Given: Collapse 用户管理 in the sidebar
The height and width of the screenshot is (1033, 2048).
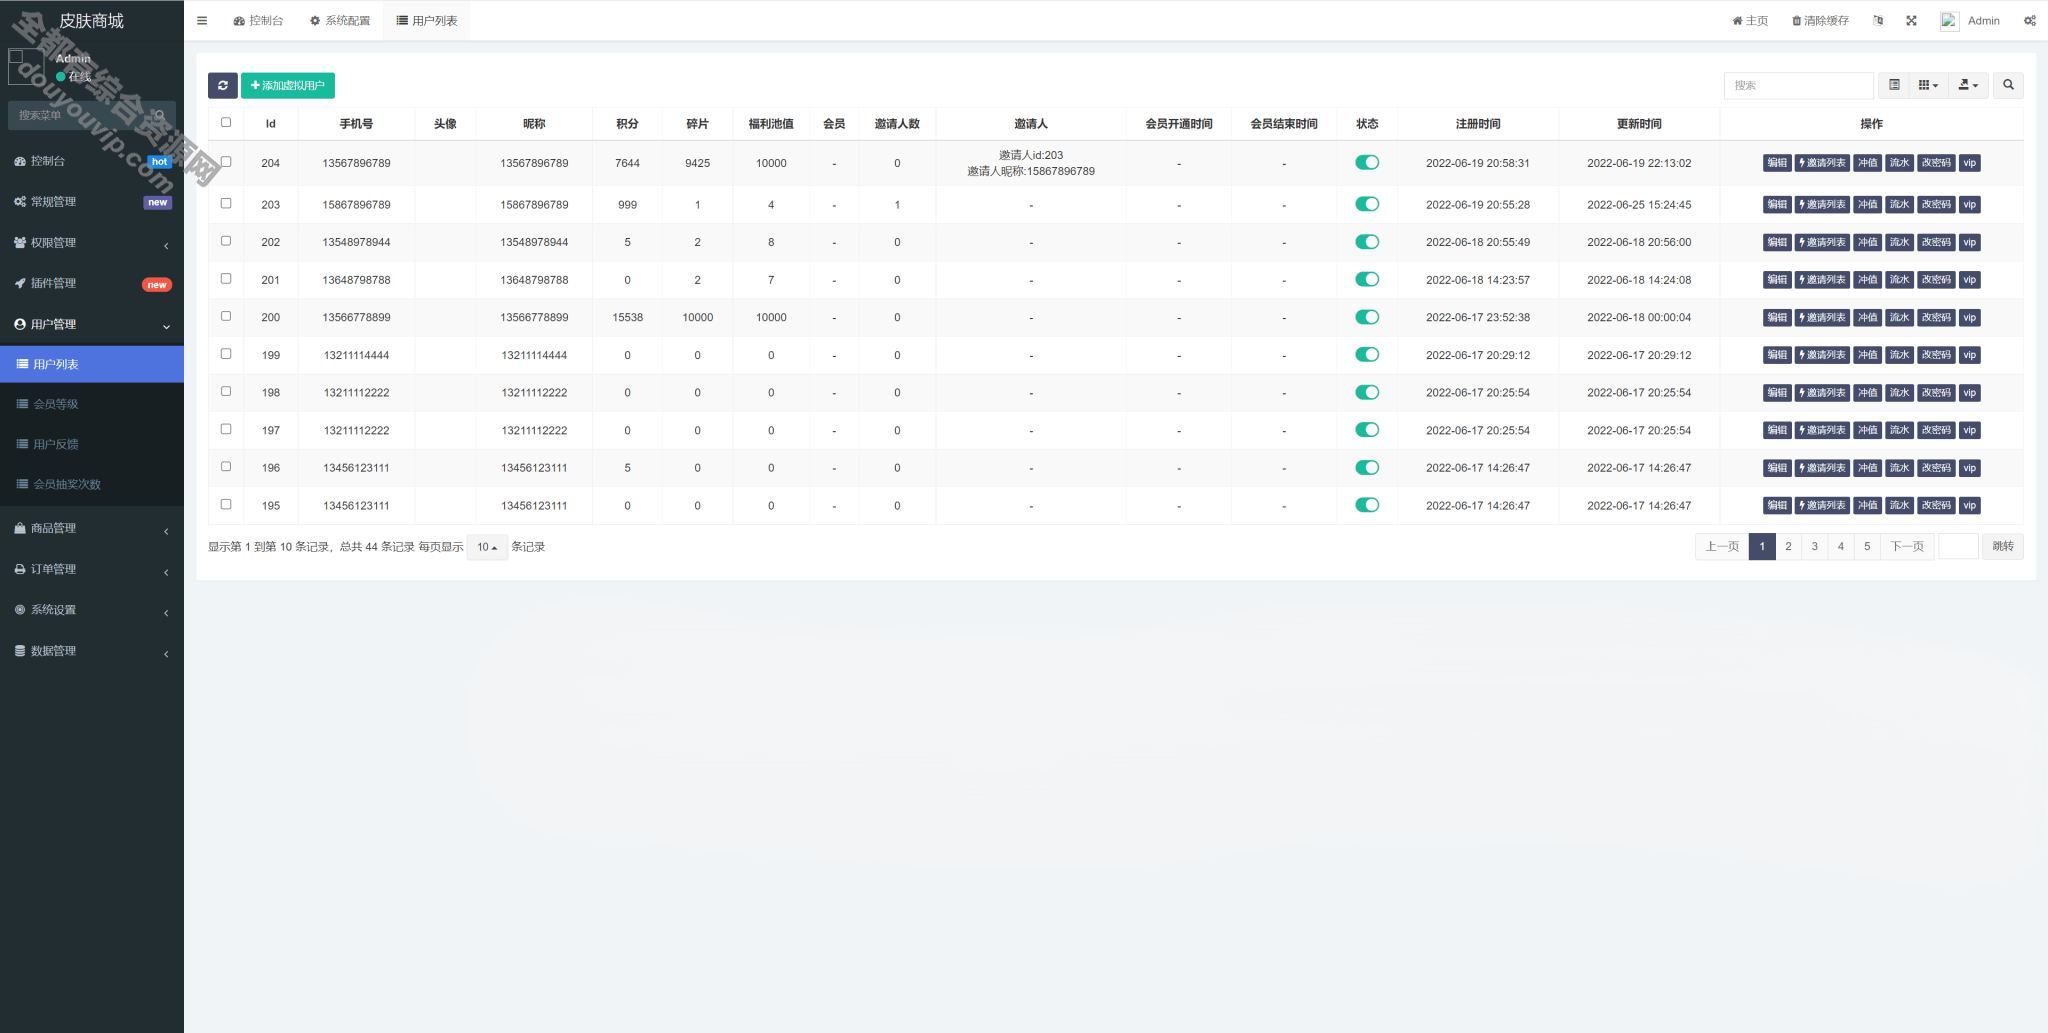Looking at the screenshot, I should 92,325.
